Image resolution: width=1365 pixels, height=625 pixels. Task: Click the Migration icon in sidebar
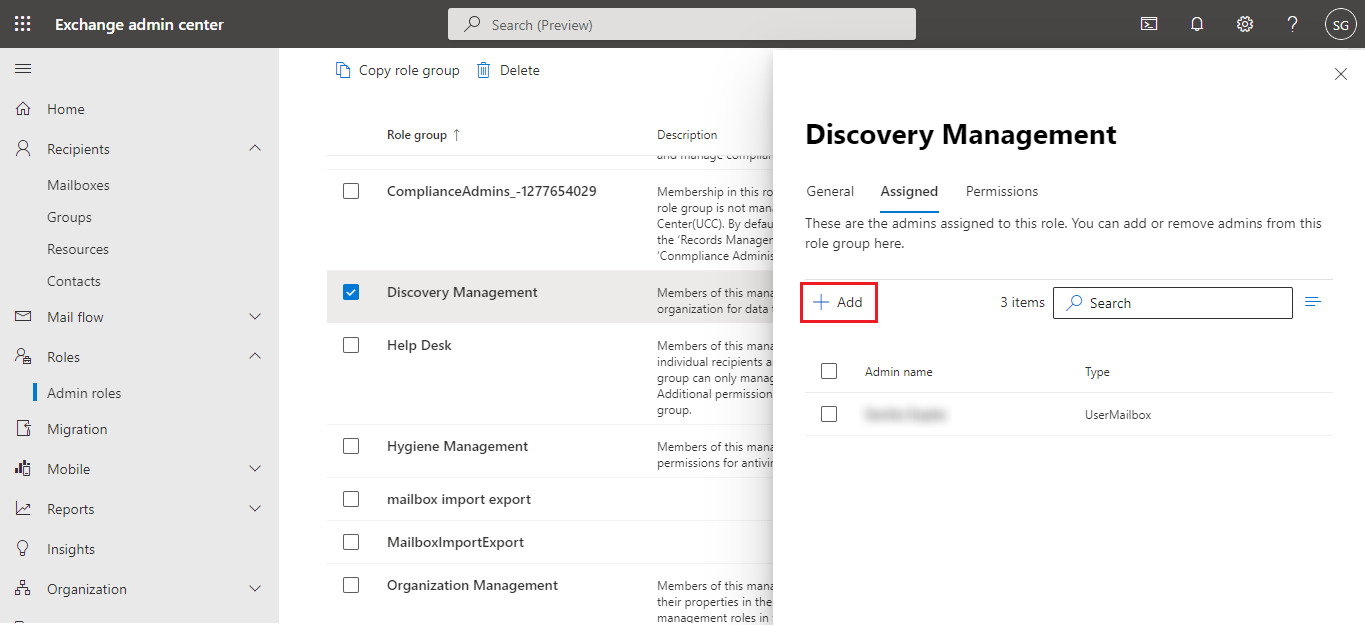pos(24,429)
